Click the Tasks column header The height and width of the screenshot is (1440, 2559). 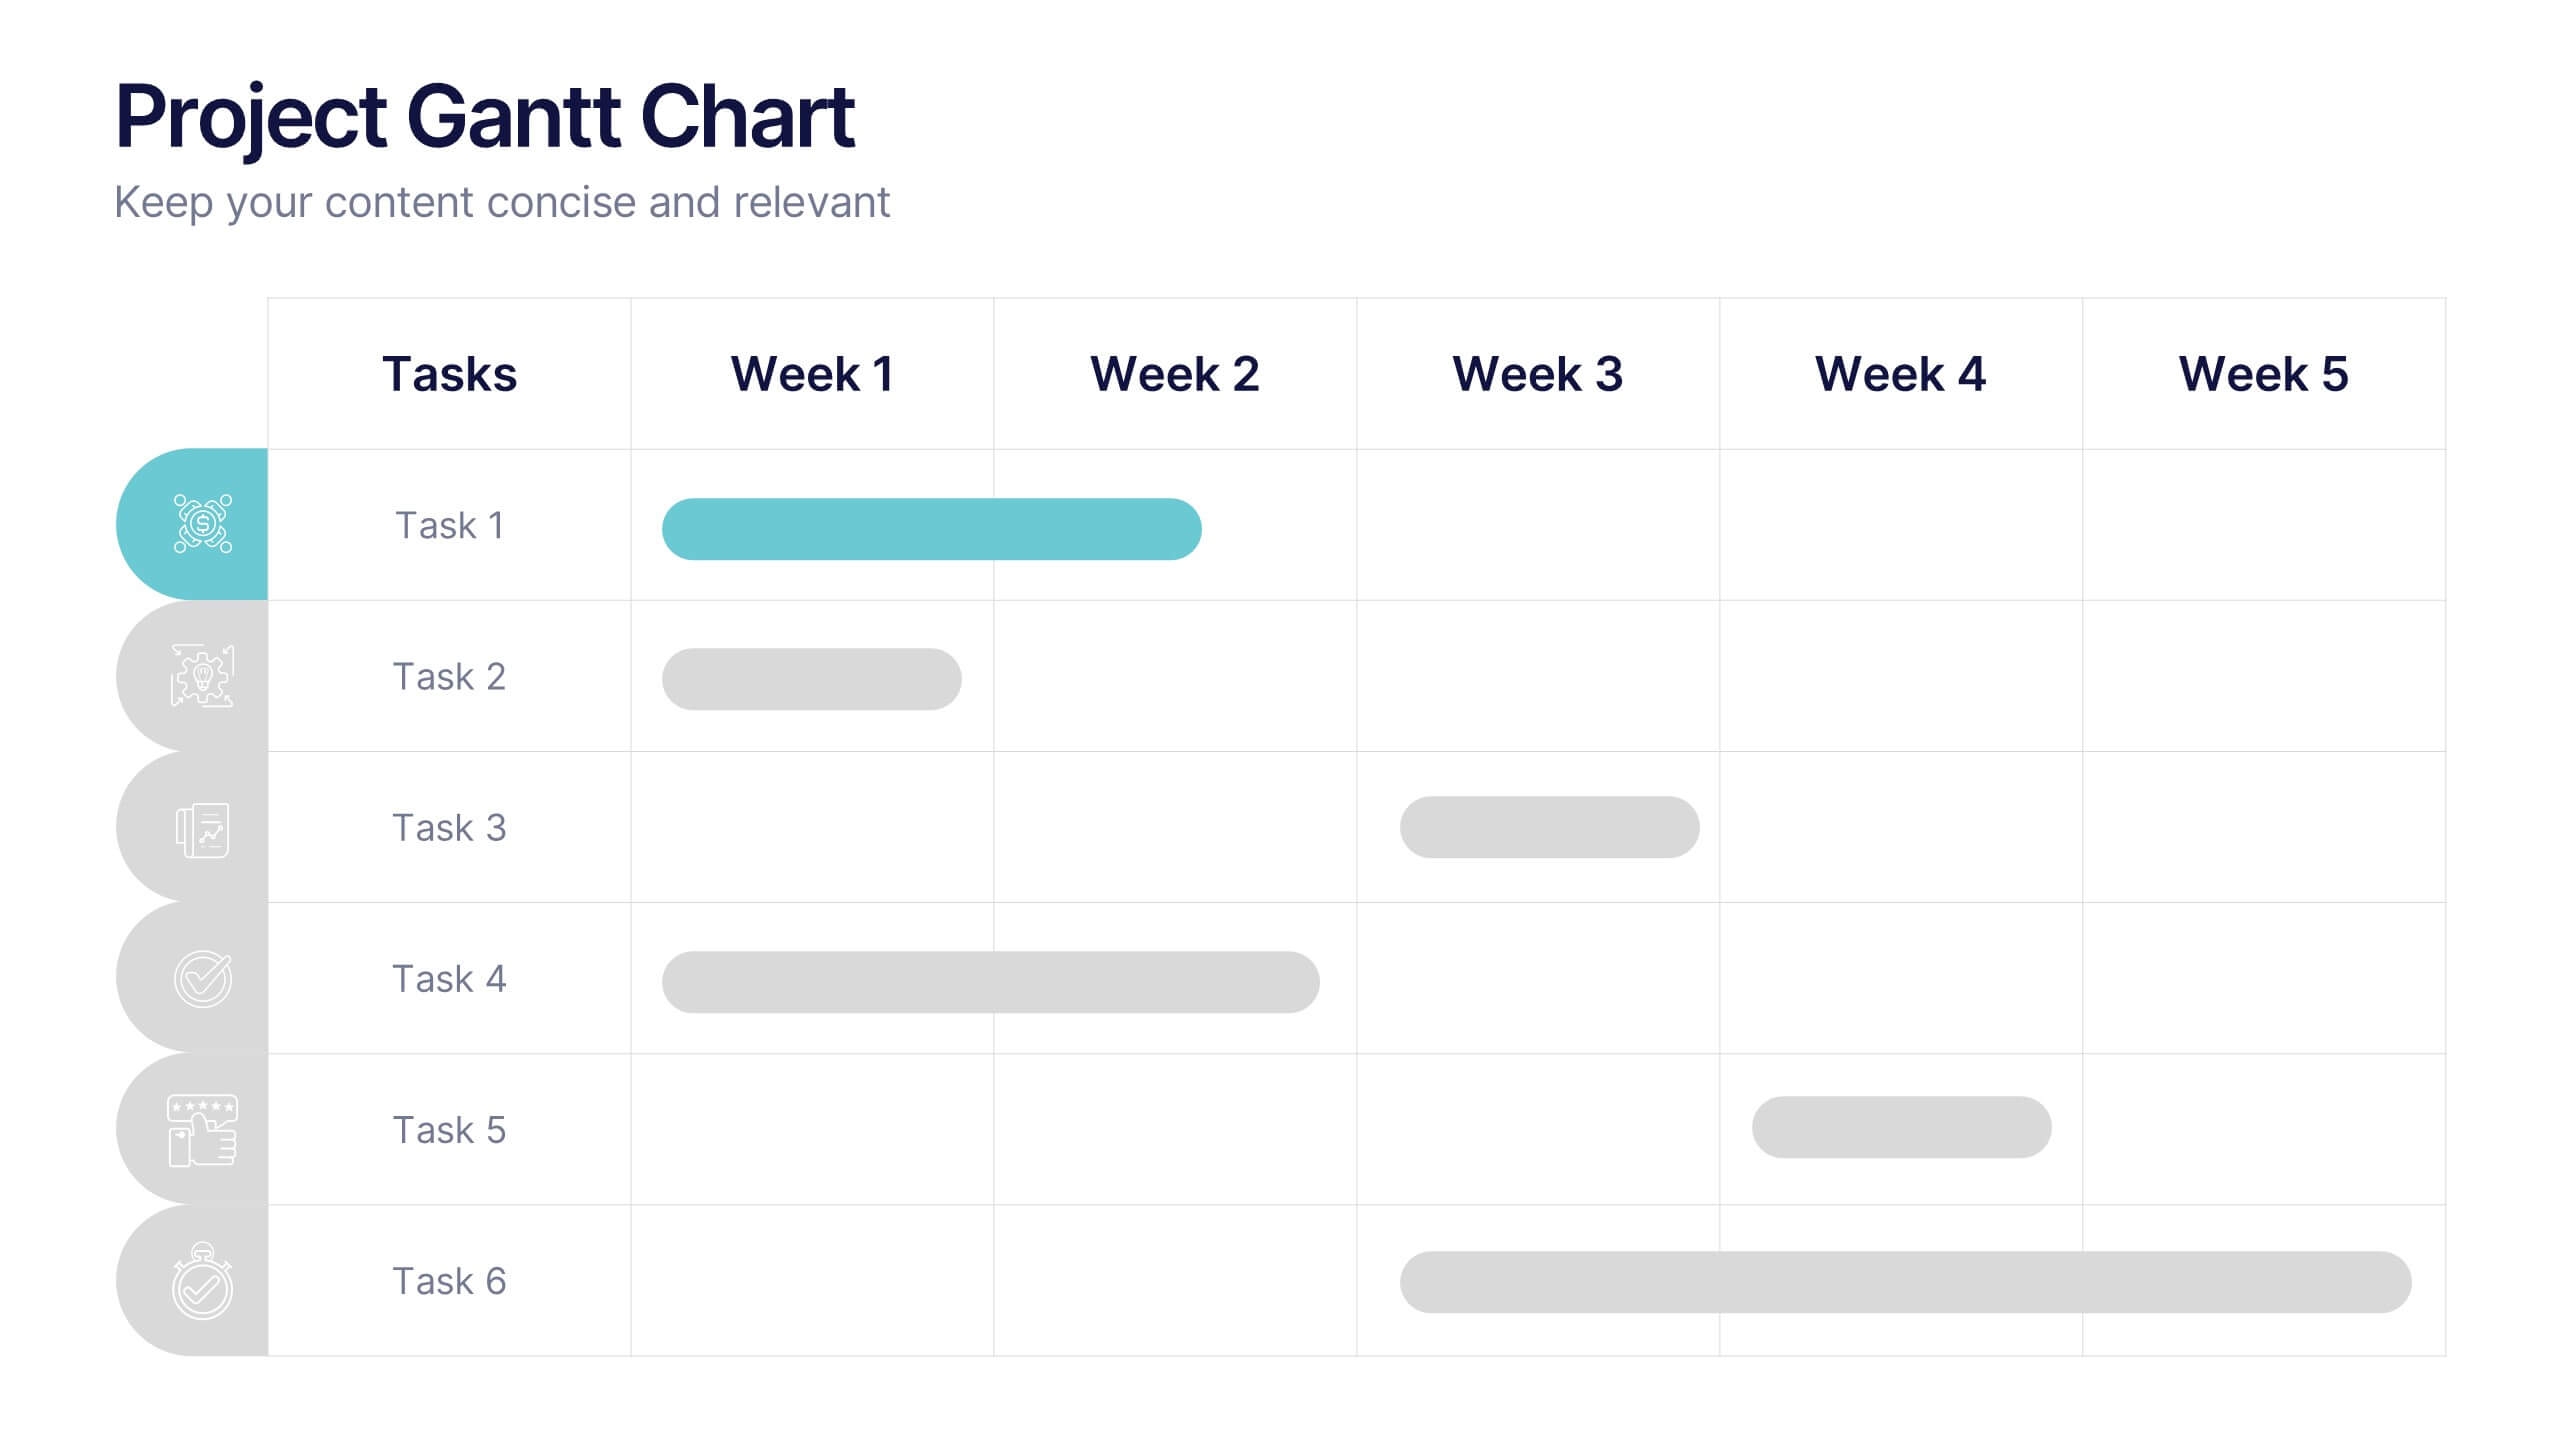tap(449, 374)
